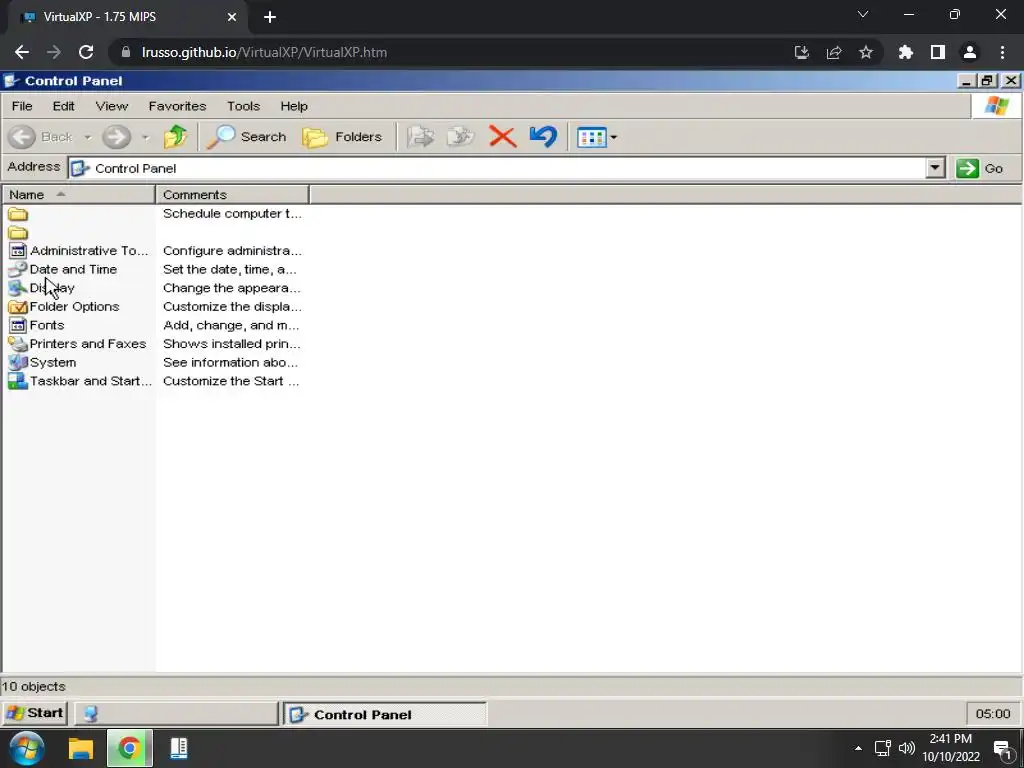Click the Back arrow in Control Panel toolbar
The width and height of the screenshot is (1024, 768).
[x=22, y=137]
